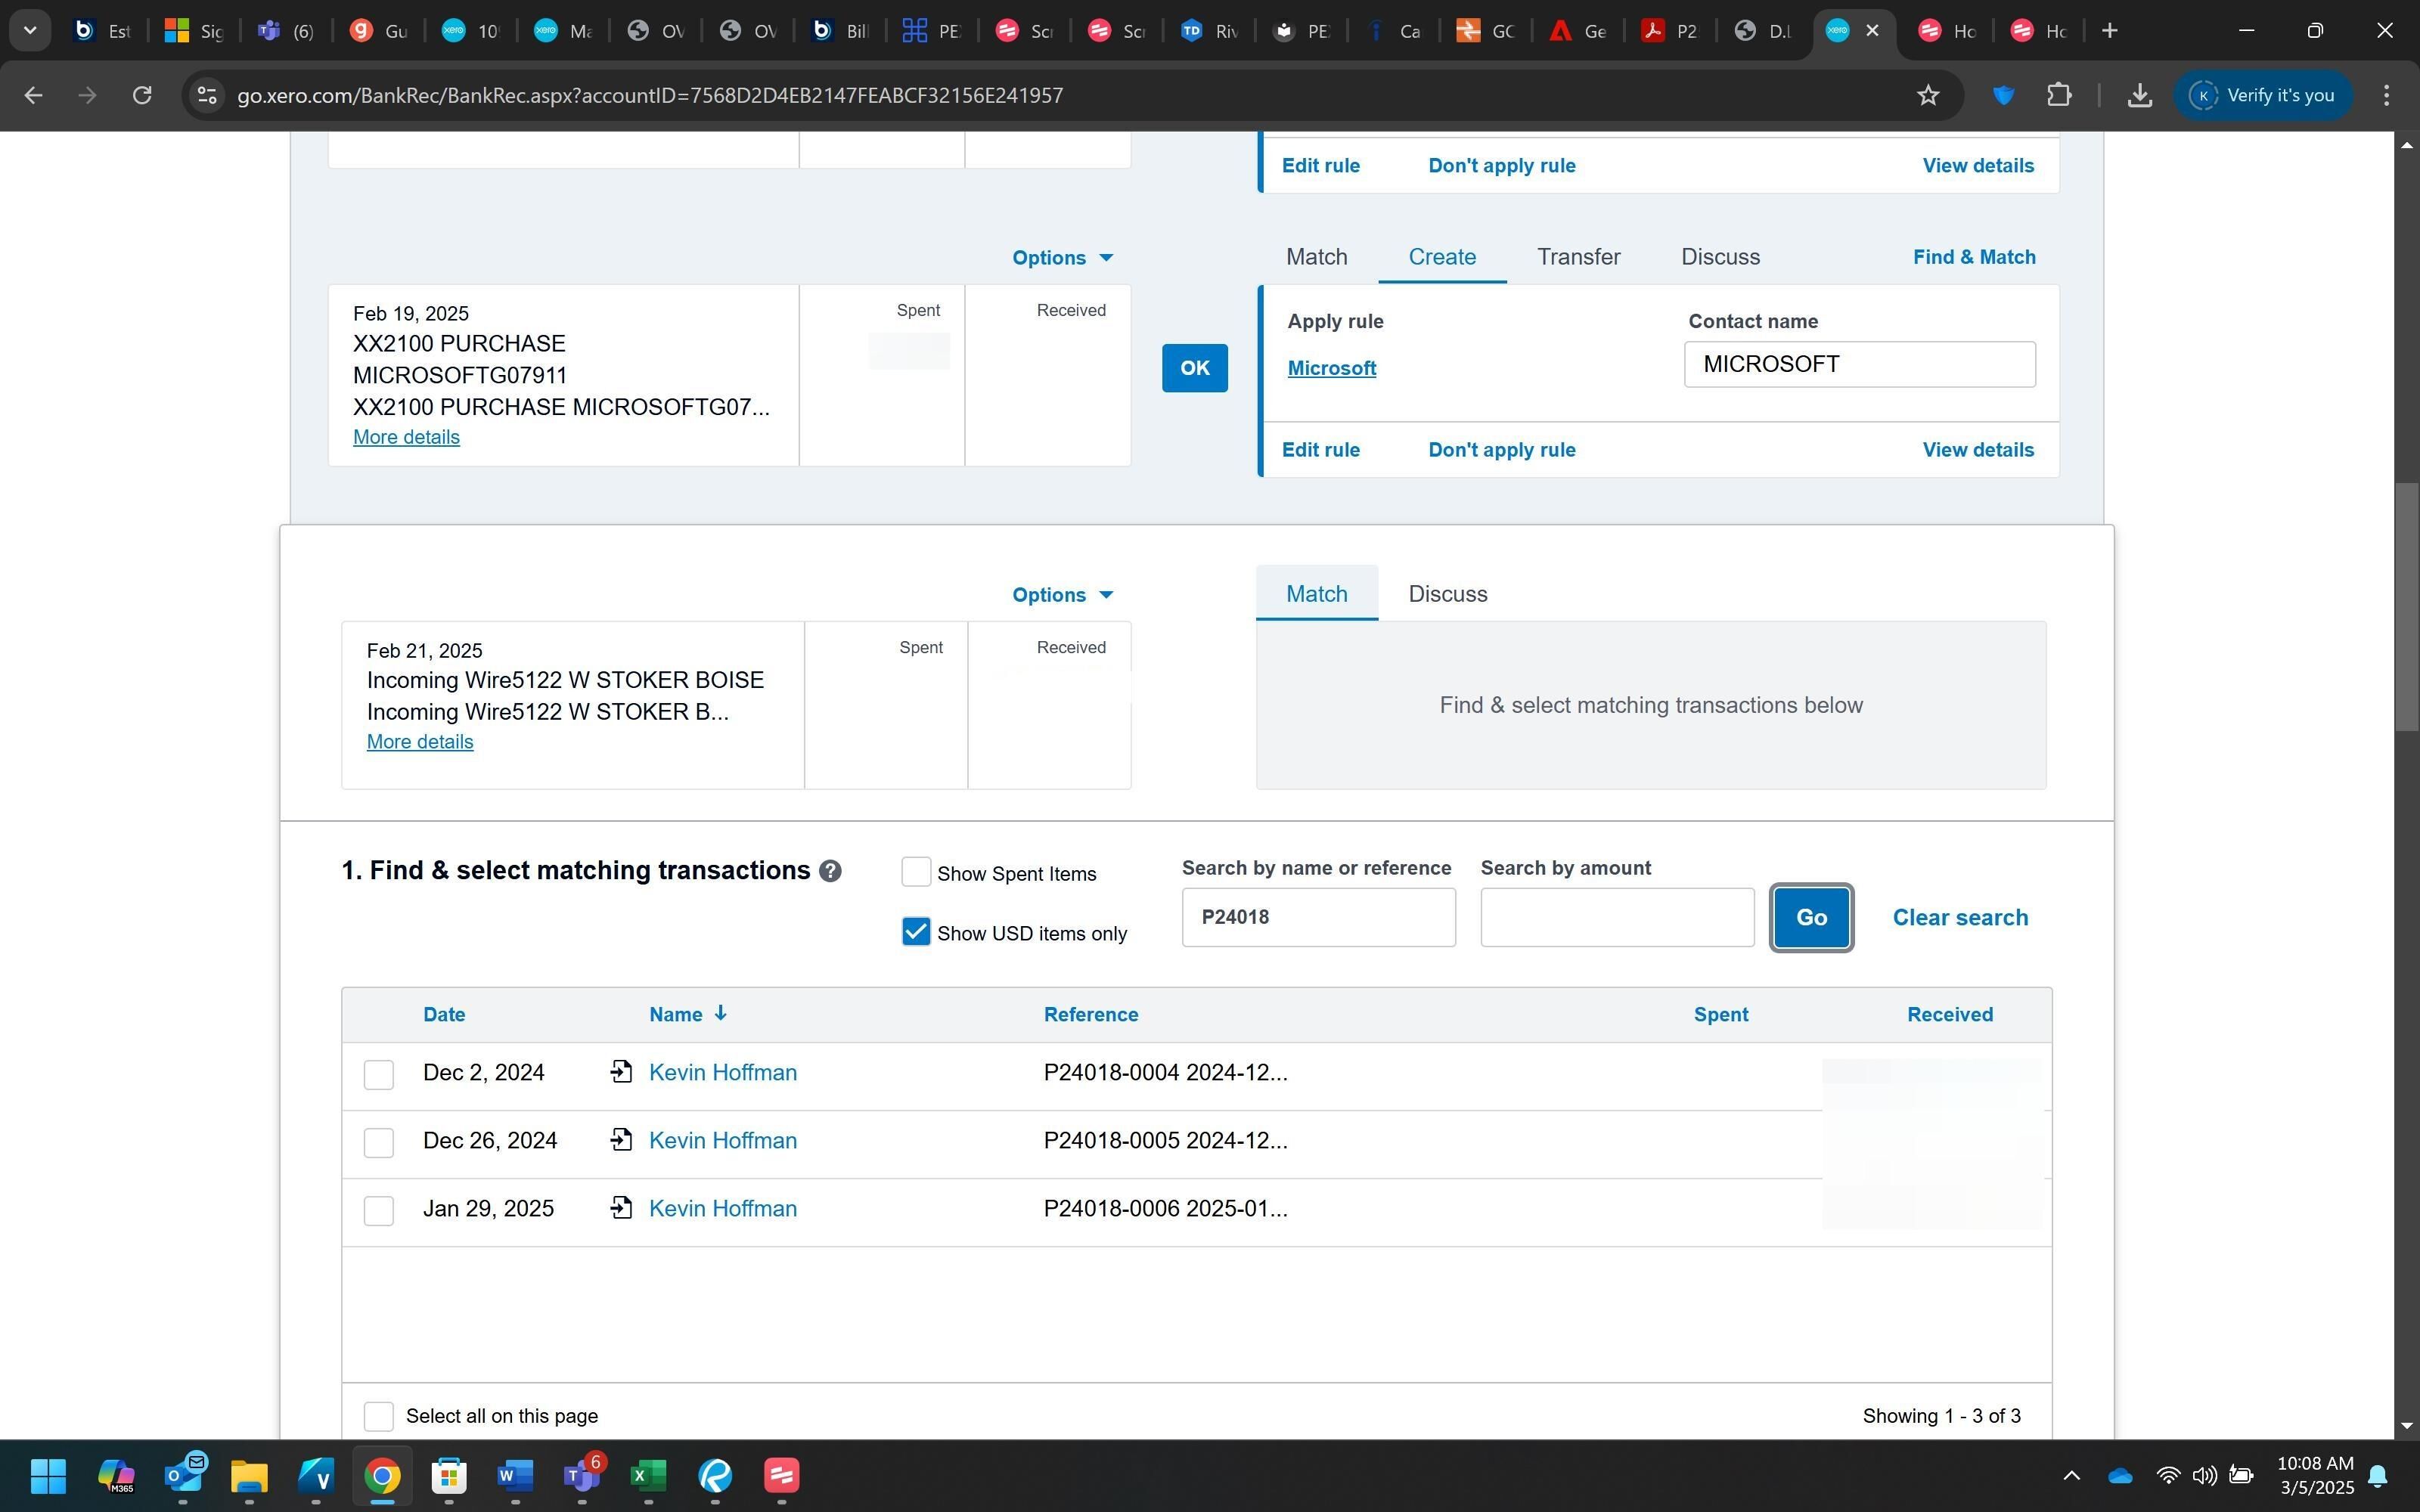2420x1512 pixels.
Task: Open Excel from the Windows taskbar
Action: pyautogui.click(x=648, y=1475)
